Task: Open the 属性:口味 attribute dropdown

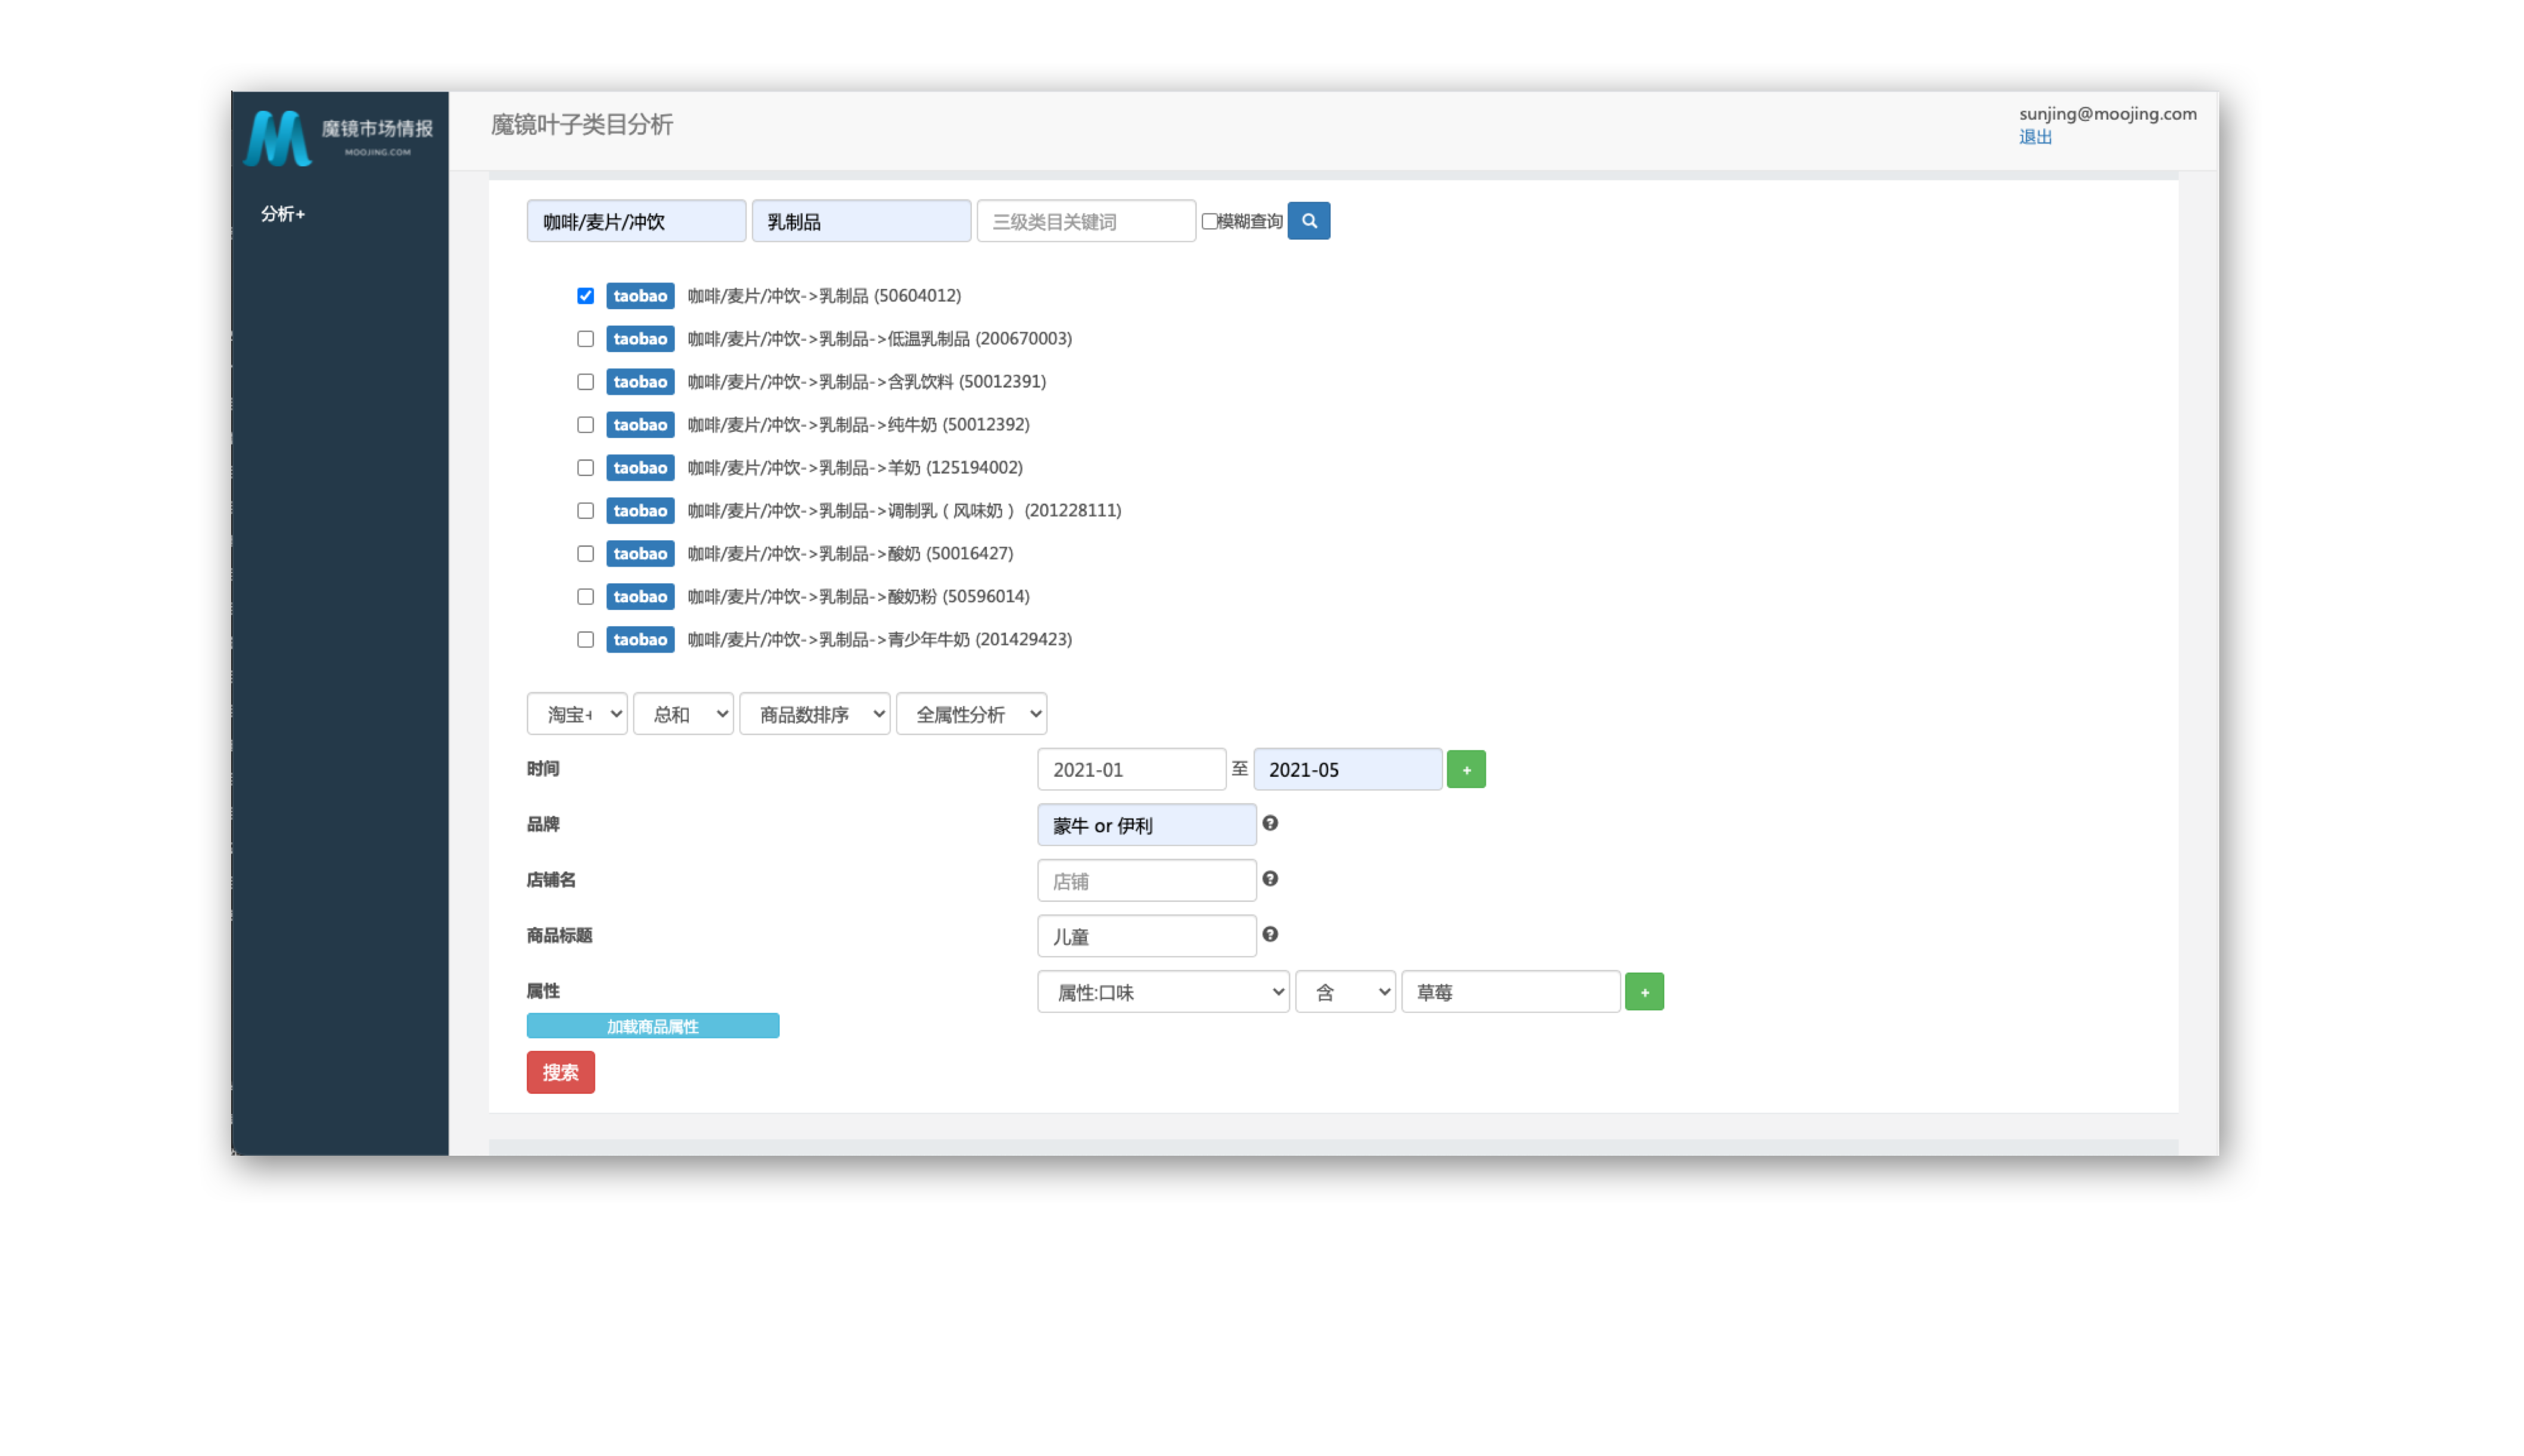Action: click(x=1162, y=992)
